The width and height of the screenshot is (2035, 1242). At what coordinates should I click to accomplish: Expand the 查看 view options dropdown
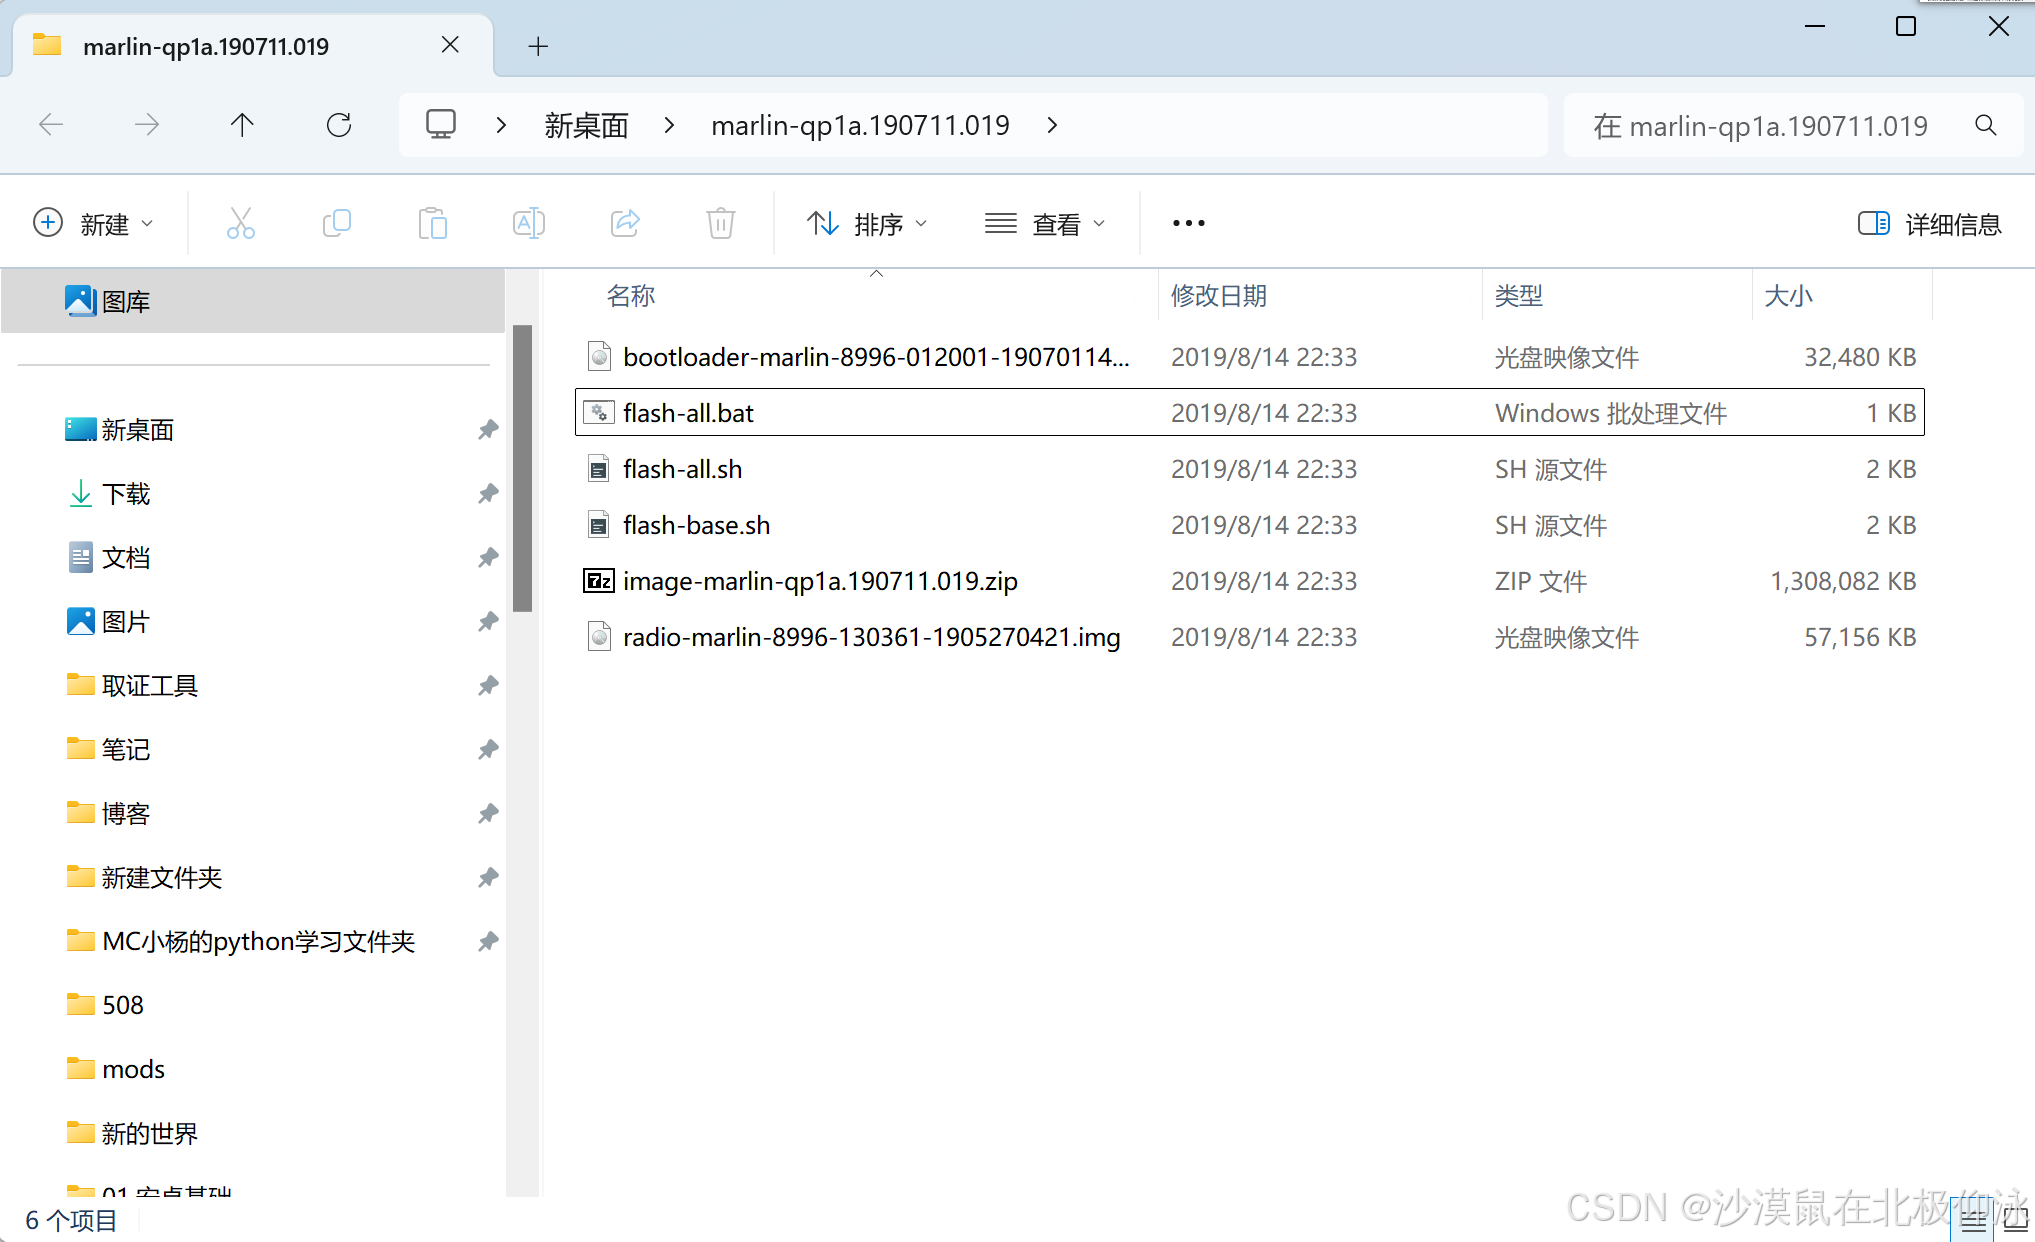click(1045, 224)
